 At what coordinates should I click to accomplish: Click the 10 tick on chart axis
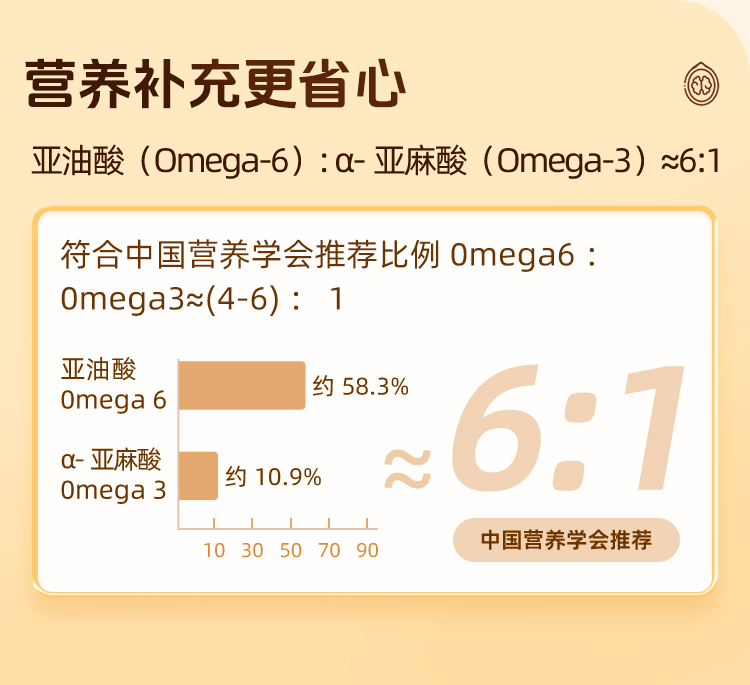[x=214, y=550]
